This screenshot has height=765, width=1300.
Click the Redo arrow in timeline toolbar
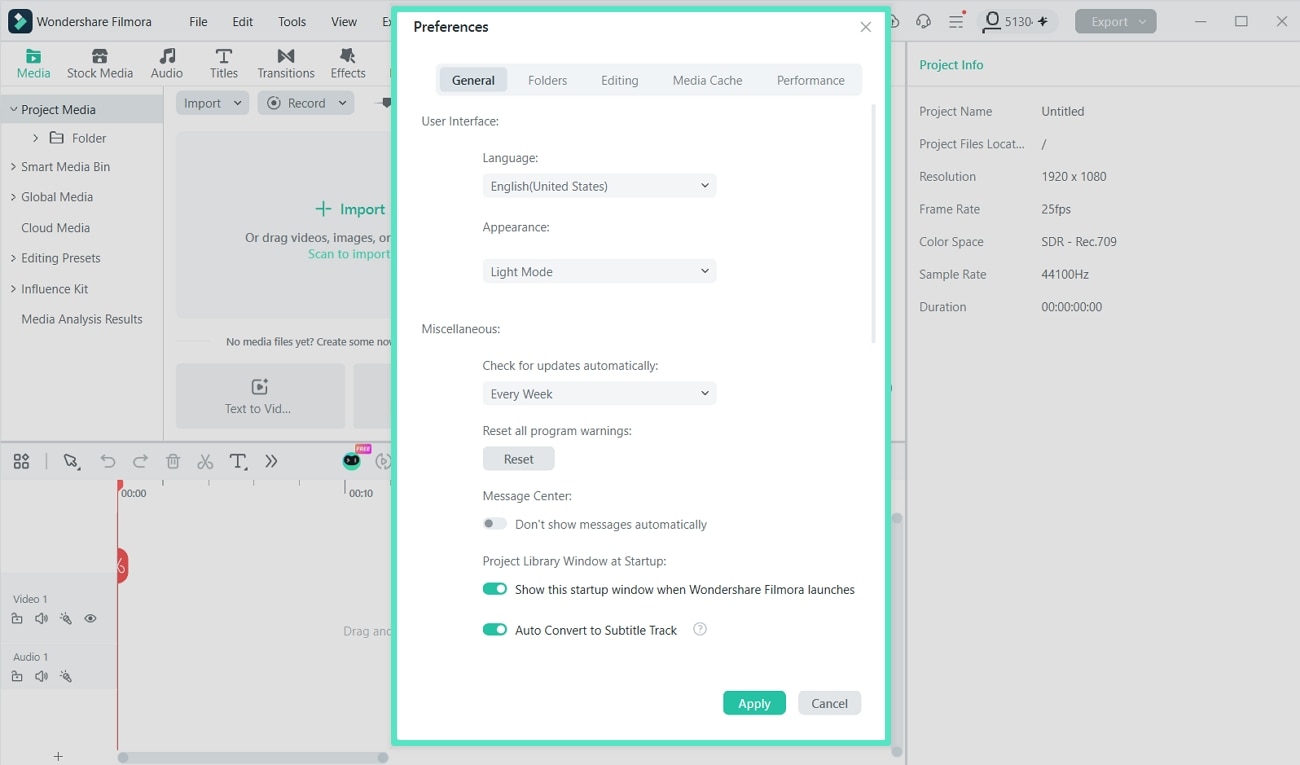tap(140, 461)
